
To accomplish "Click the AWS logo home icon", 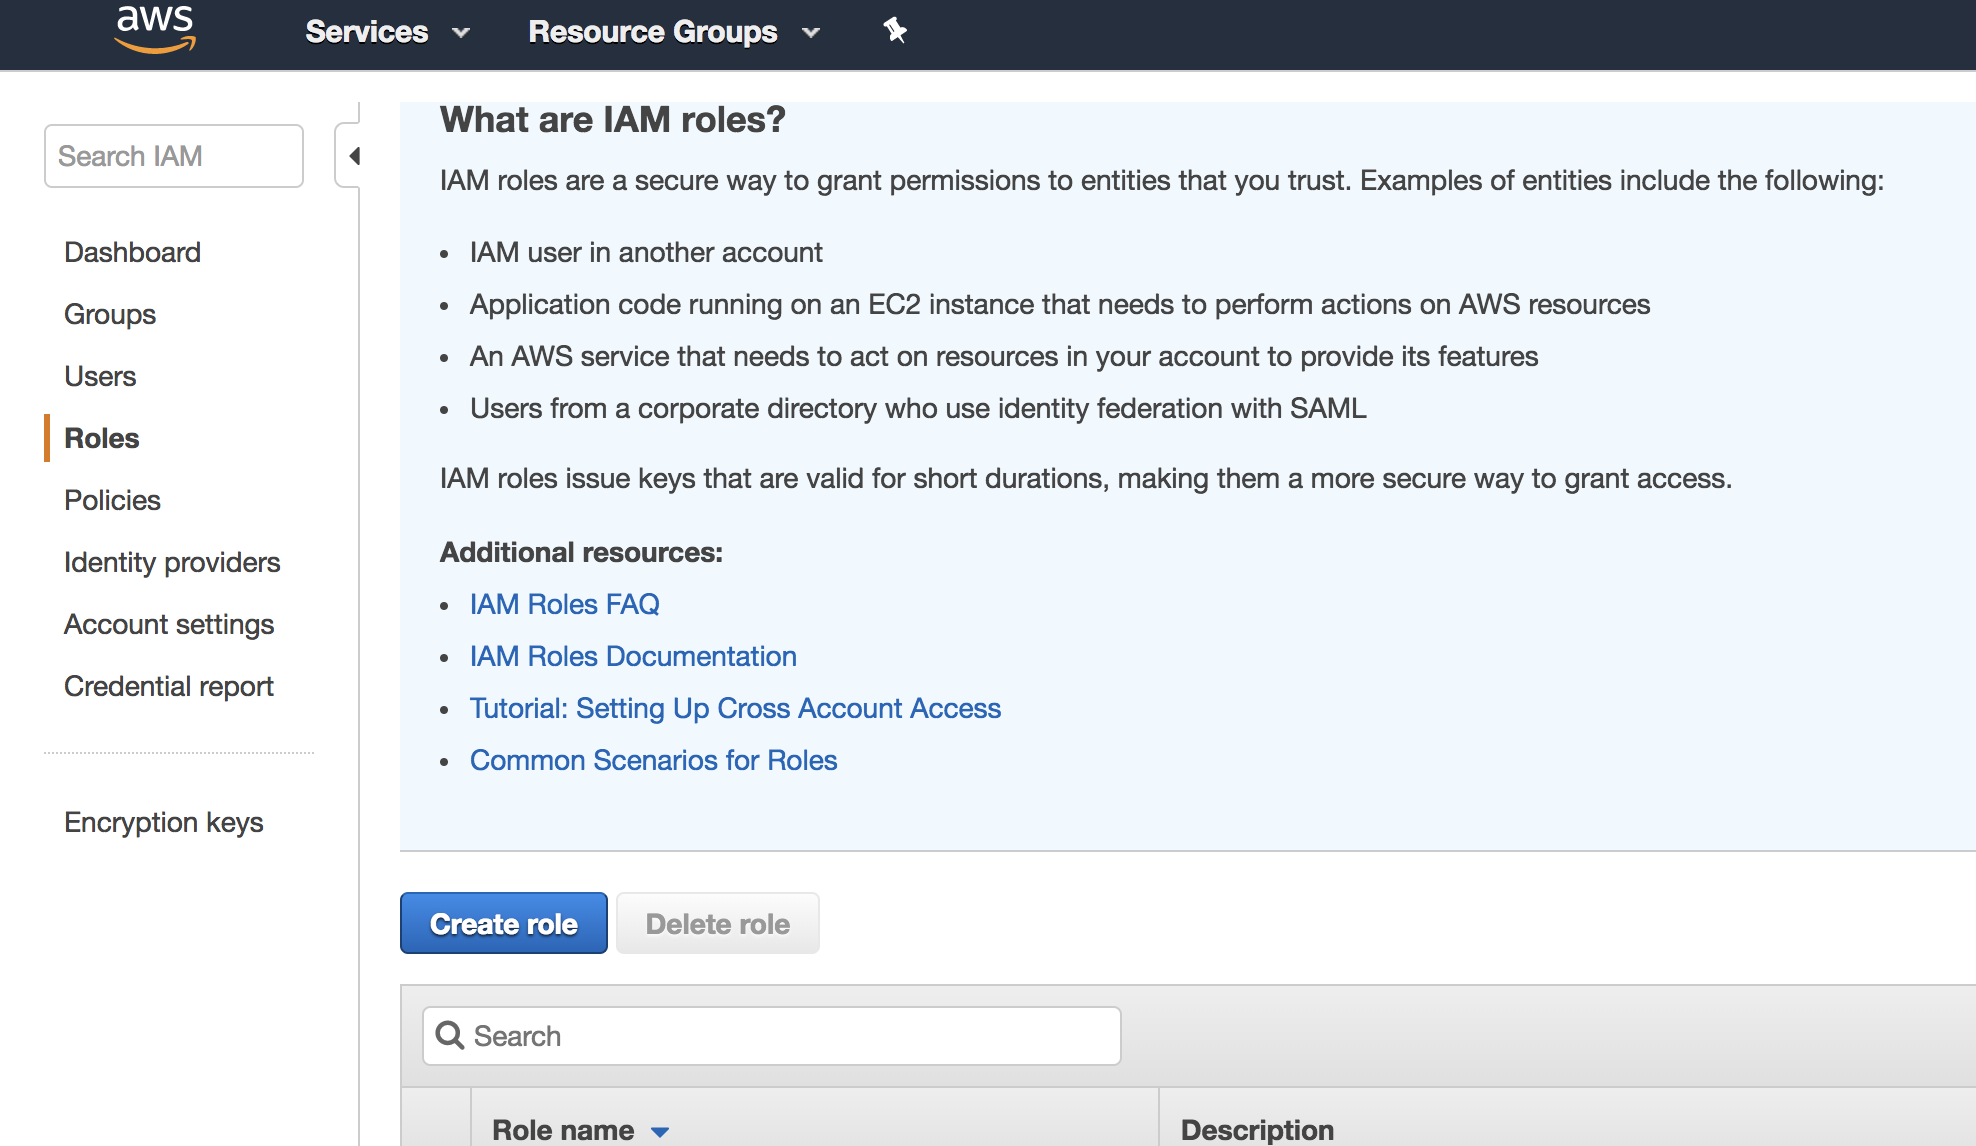I will (x=155, y=28).
